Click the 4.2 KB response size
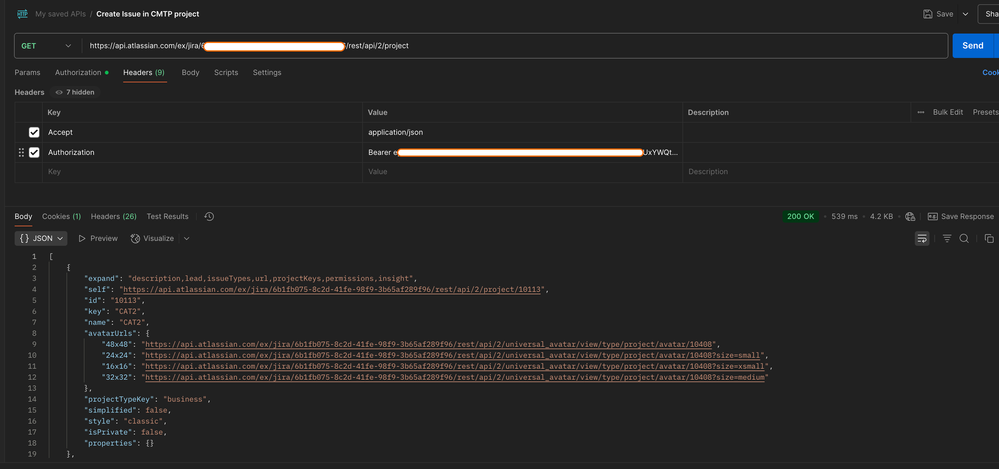 pos(883,217)
